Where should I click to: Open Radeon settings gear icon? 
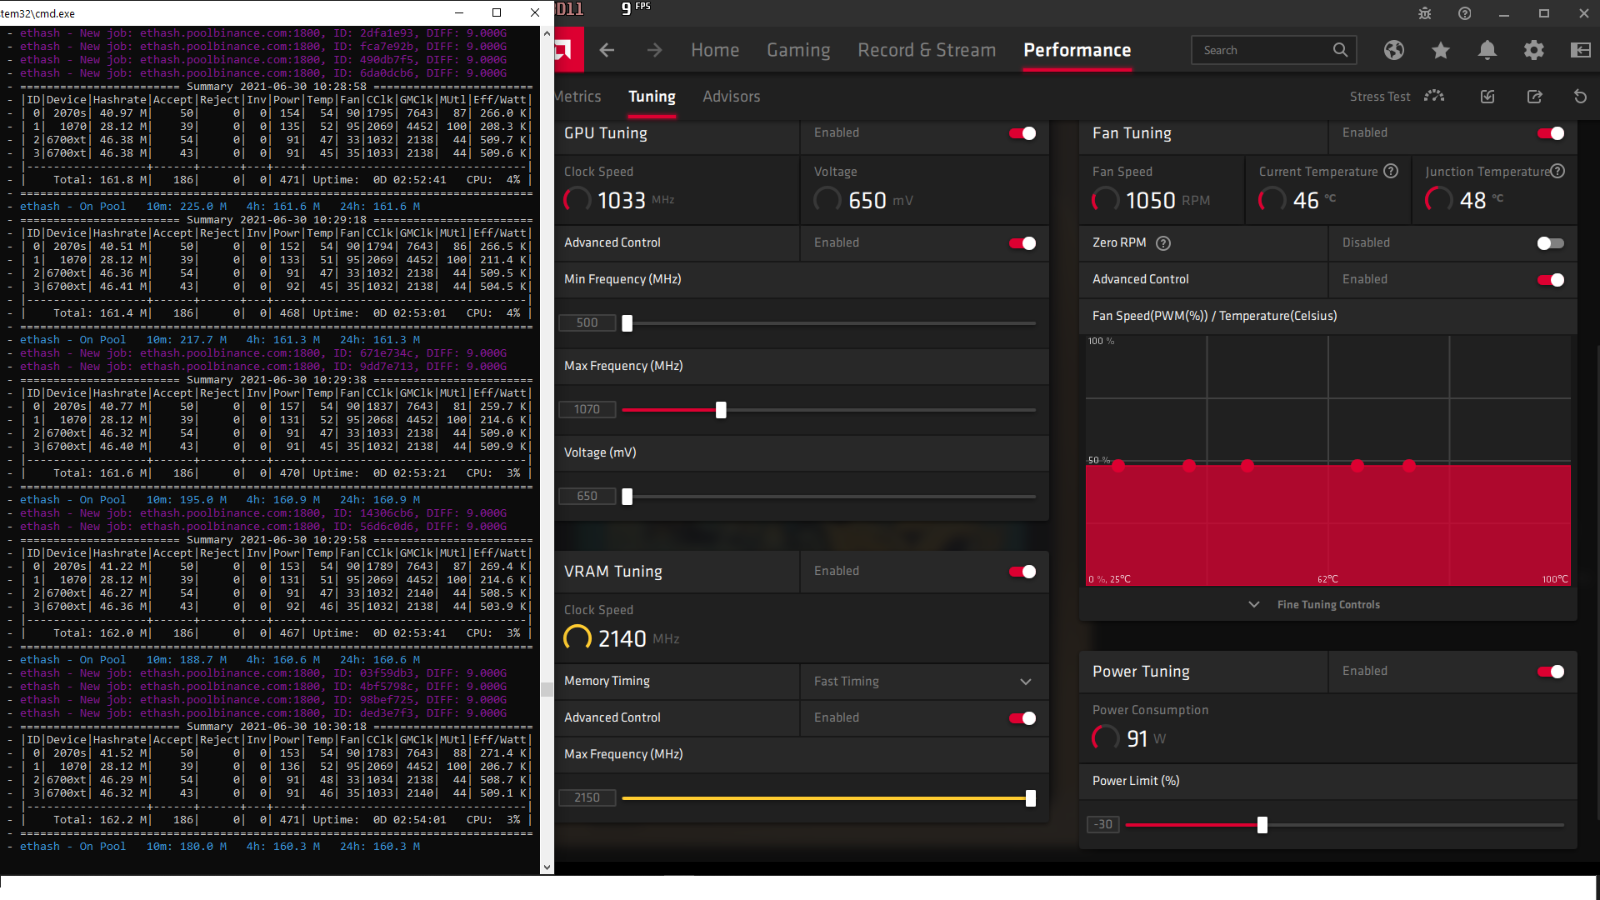[x=1534, y=50]
